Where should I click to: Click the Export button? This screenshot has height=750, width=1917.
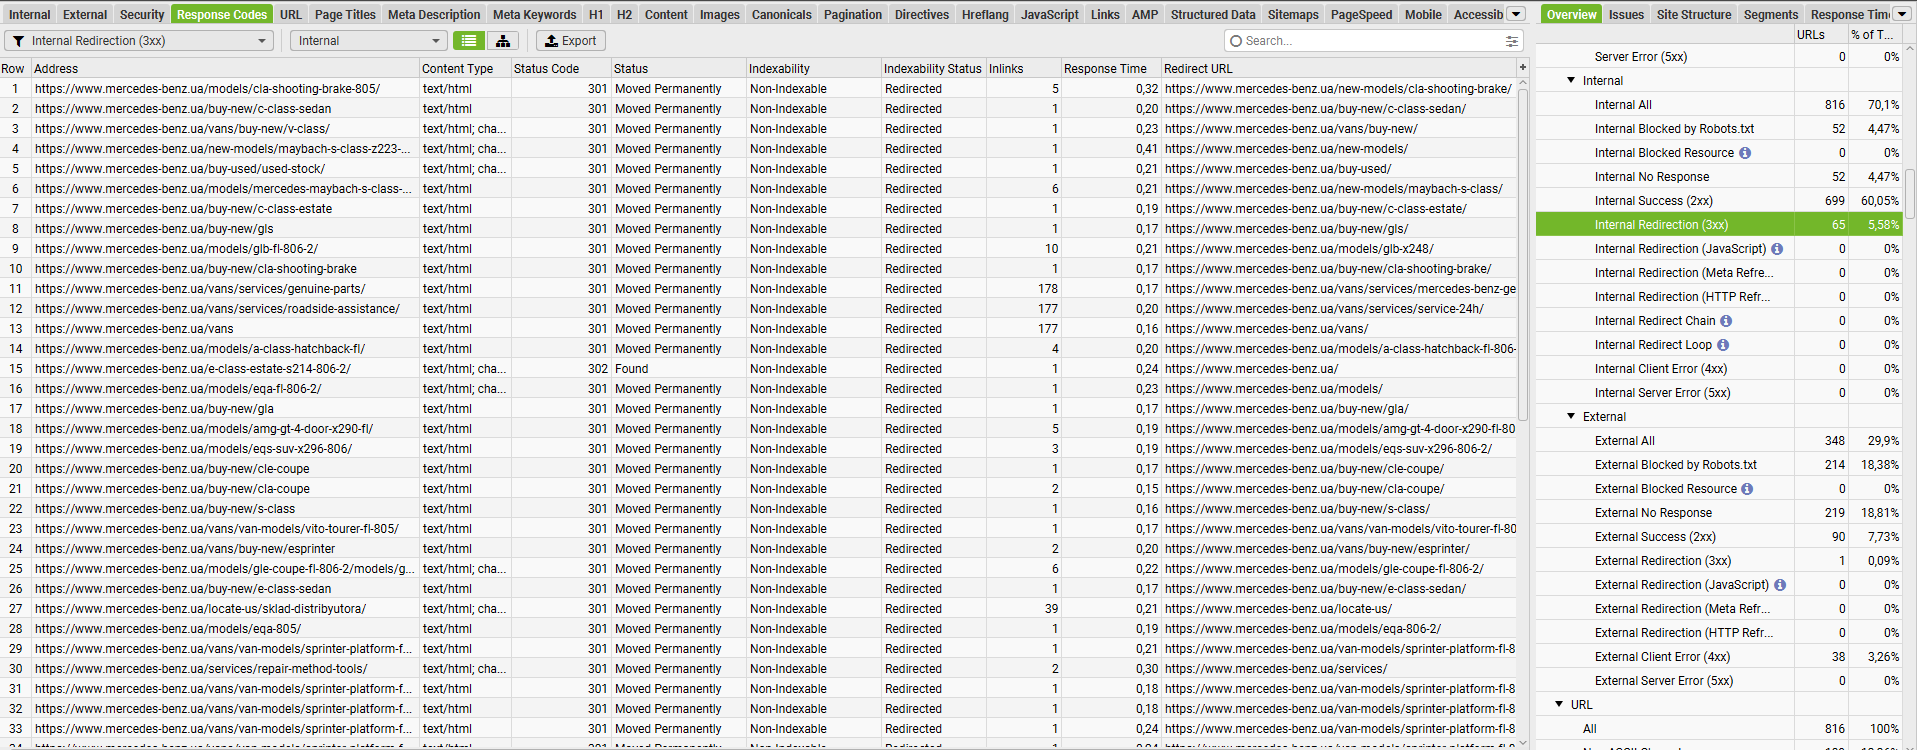571,41
